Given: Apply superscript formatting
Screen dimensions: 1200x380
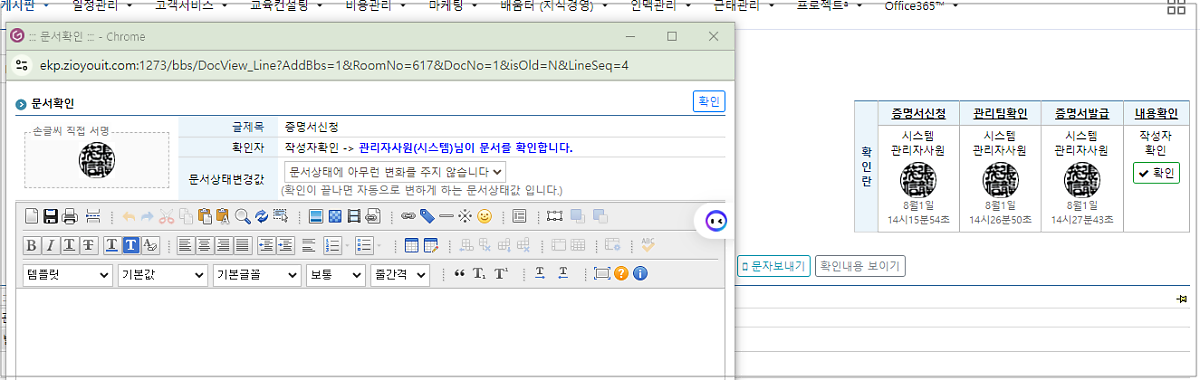Looking at the screenshot, I should click(500, 273).
